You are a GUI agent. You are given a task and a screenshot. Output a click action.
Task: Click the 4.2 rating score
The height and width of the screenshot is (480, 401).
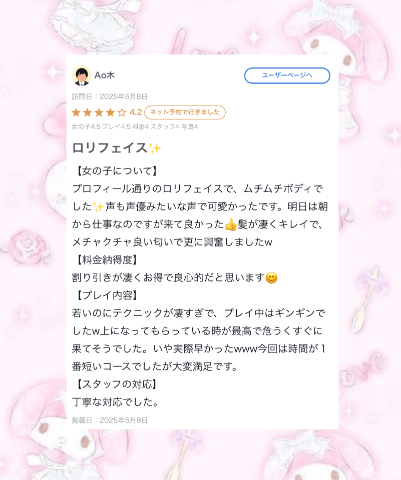click(136, 112)
